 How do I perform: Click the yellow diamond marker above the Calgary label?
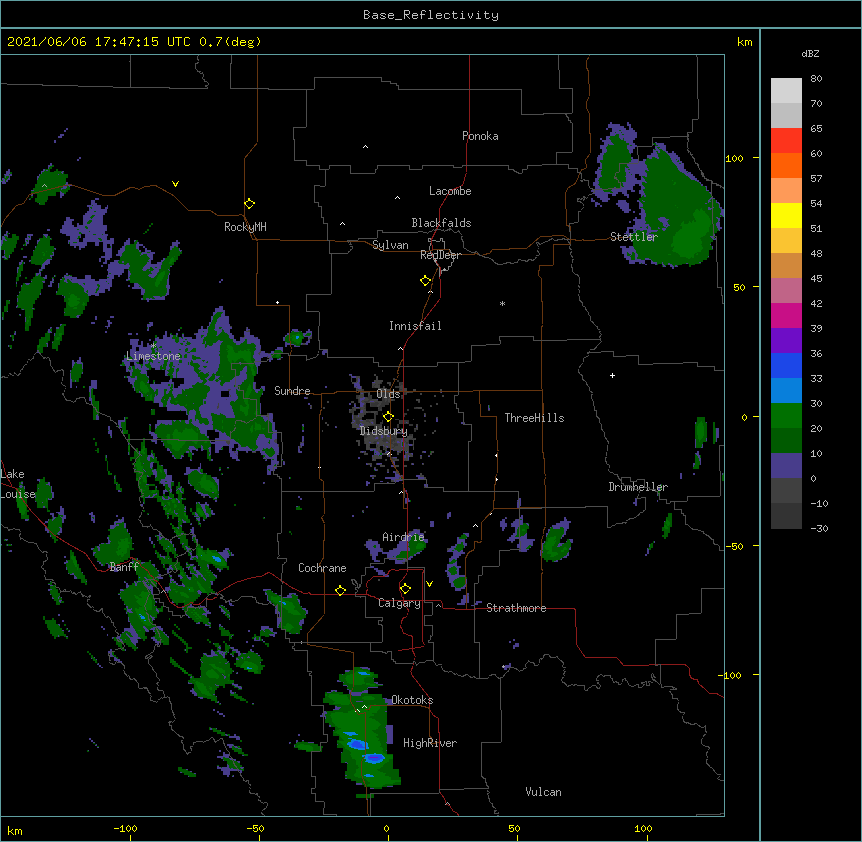pos(405,589)
